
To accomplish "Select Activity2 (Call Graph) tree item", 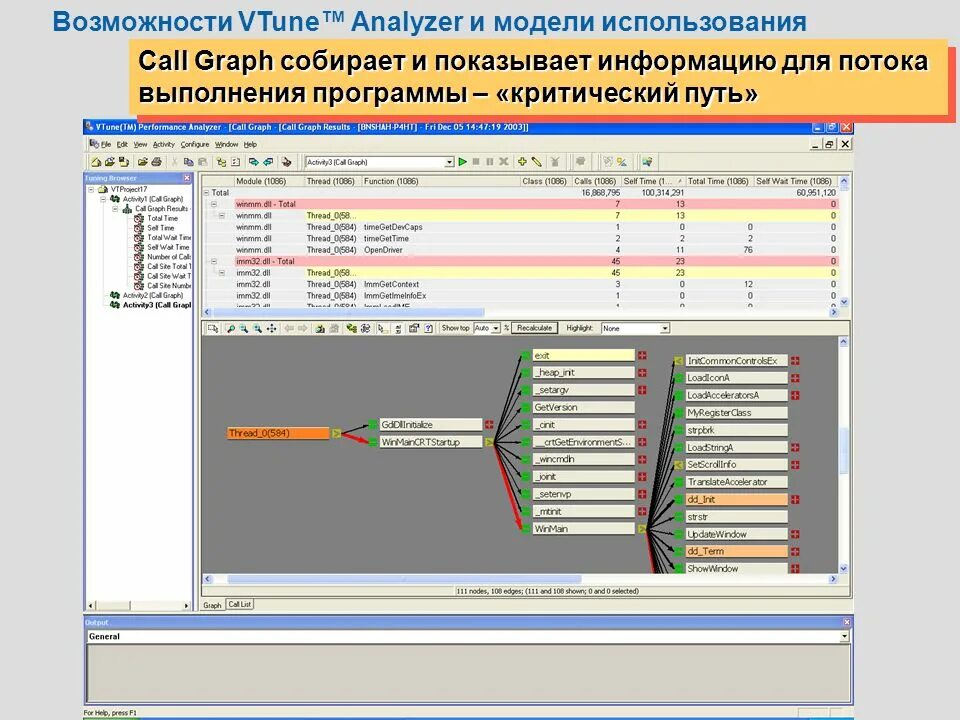I will point(152,295).
